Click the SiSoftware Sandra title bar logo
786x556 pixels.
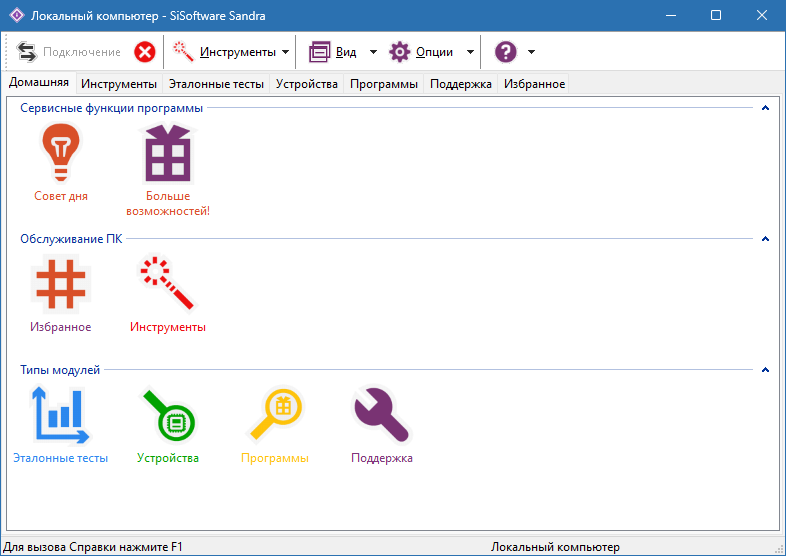point(17,16)
